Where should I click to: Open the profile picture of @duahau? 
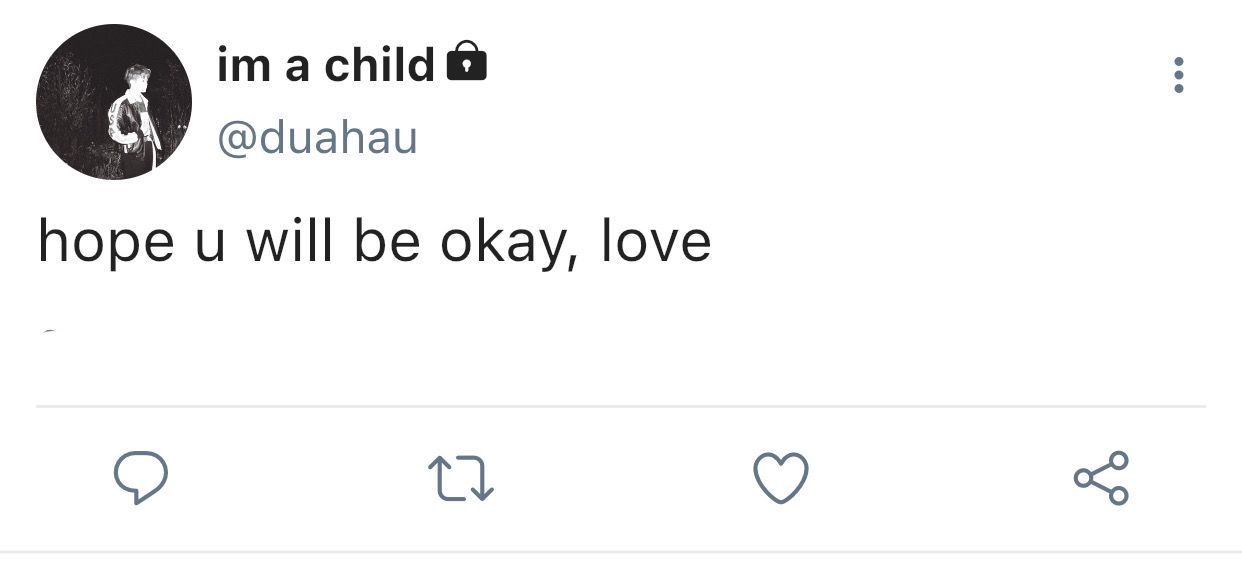point(114,102)
